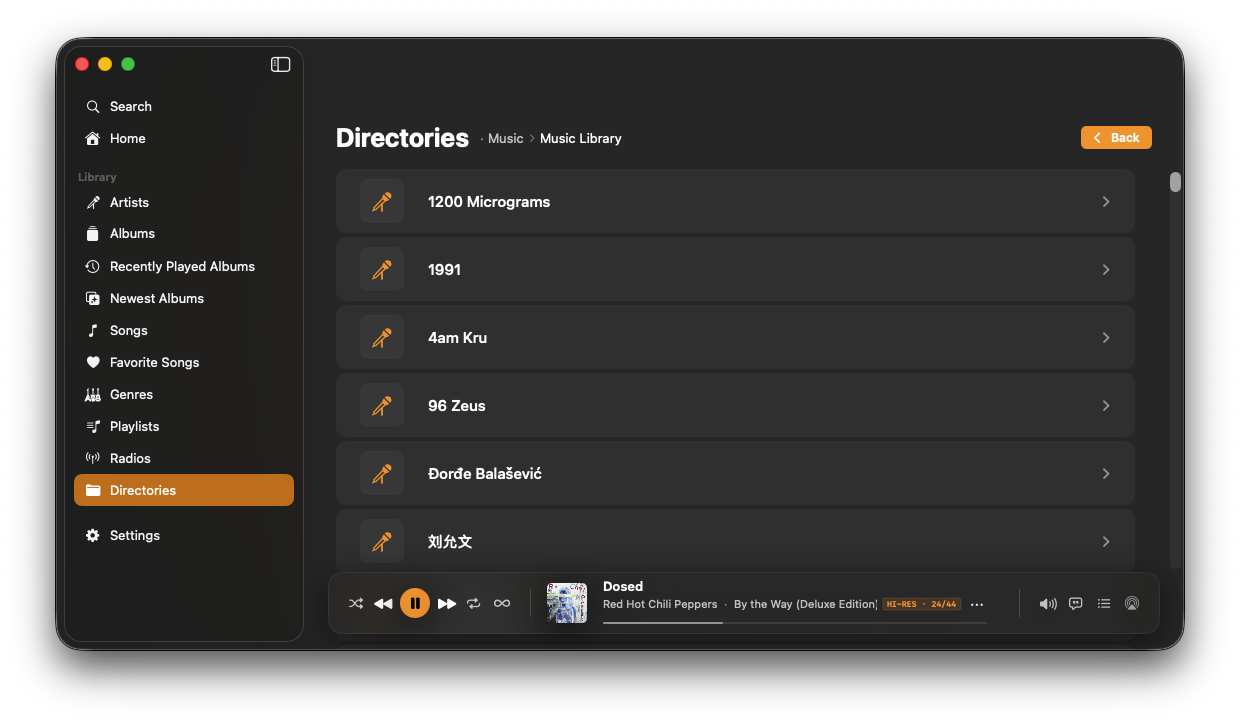
Task: Navigate via the Music breadcrumb link
Action: pos(505,138)
